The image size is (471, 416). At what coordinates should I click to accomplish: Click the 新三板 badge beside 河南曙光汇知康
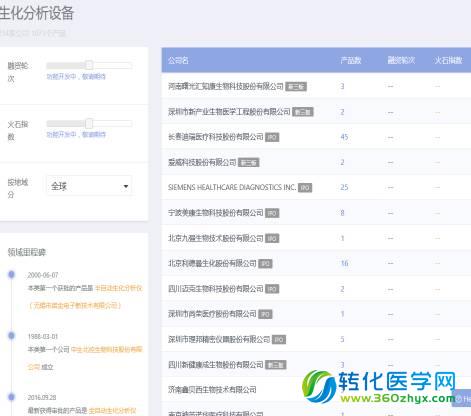tap(296, 87)
